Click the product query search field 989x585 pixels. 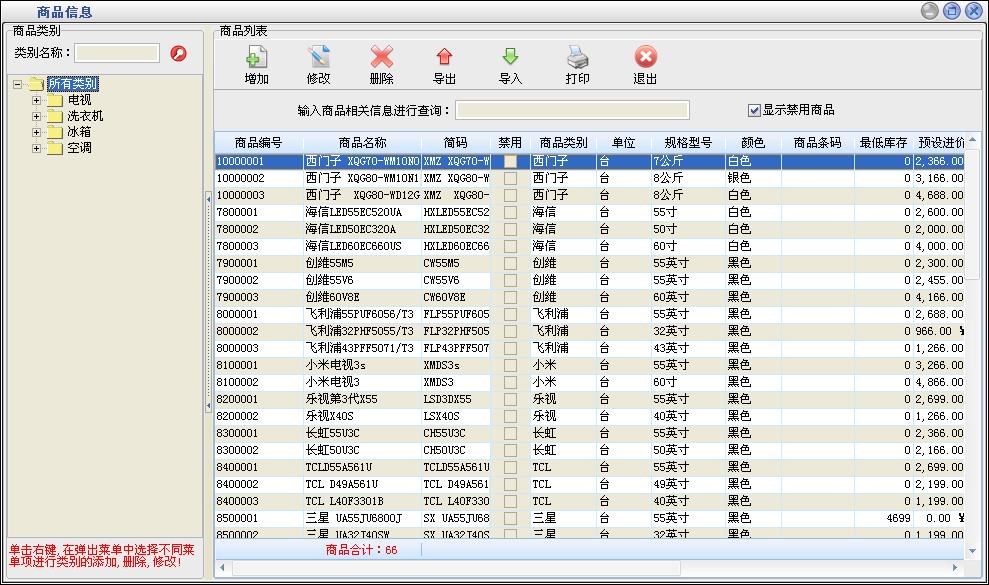pyautogui.click(x=572, y=110)
